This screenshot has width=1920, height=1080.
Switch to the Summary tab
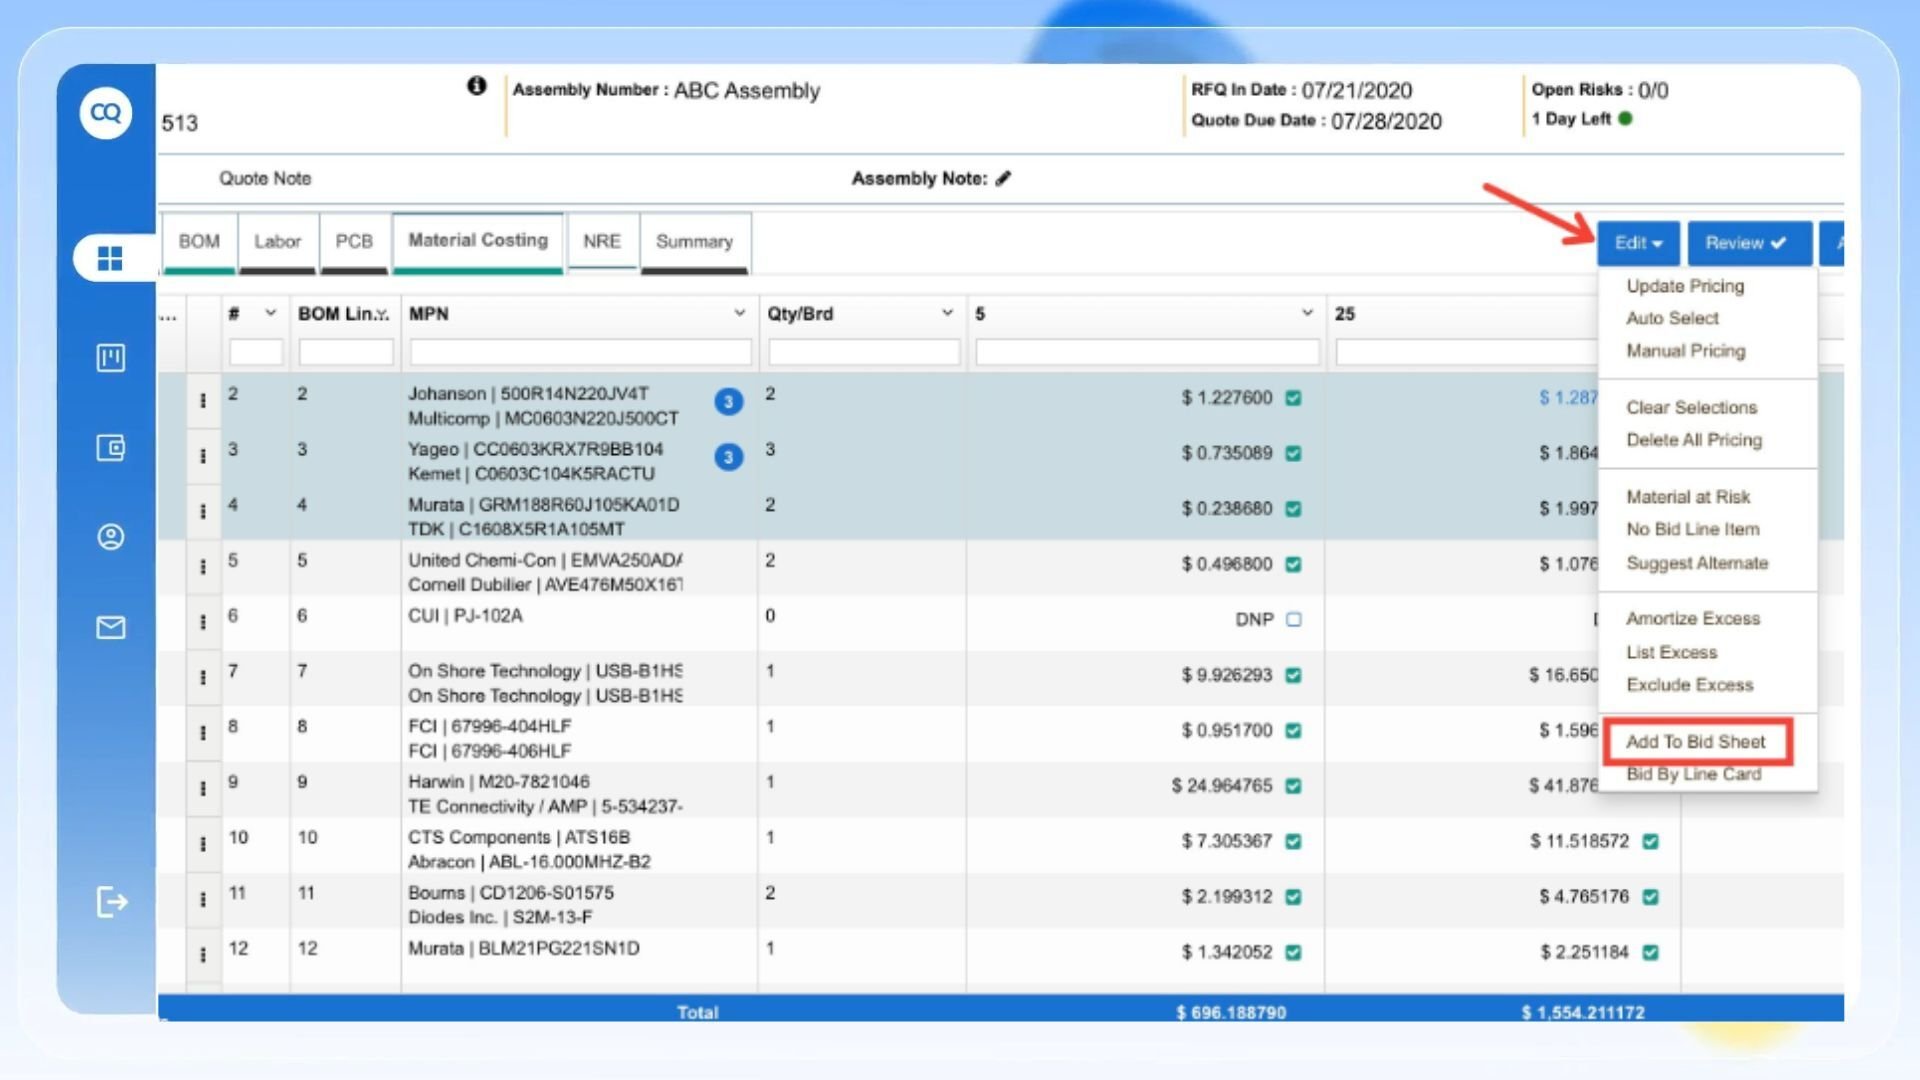(694, 241)
